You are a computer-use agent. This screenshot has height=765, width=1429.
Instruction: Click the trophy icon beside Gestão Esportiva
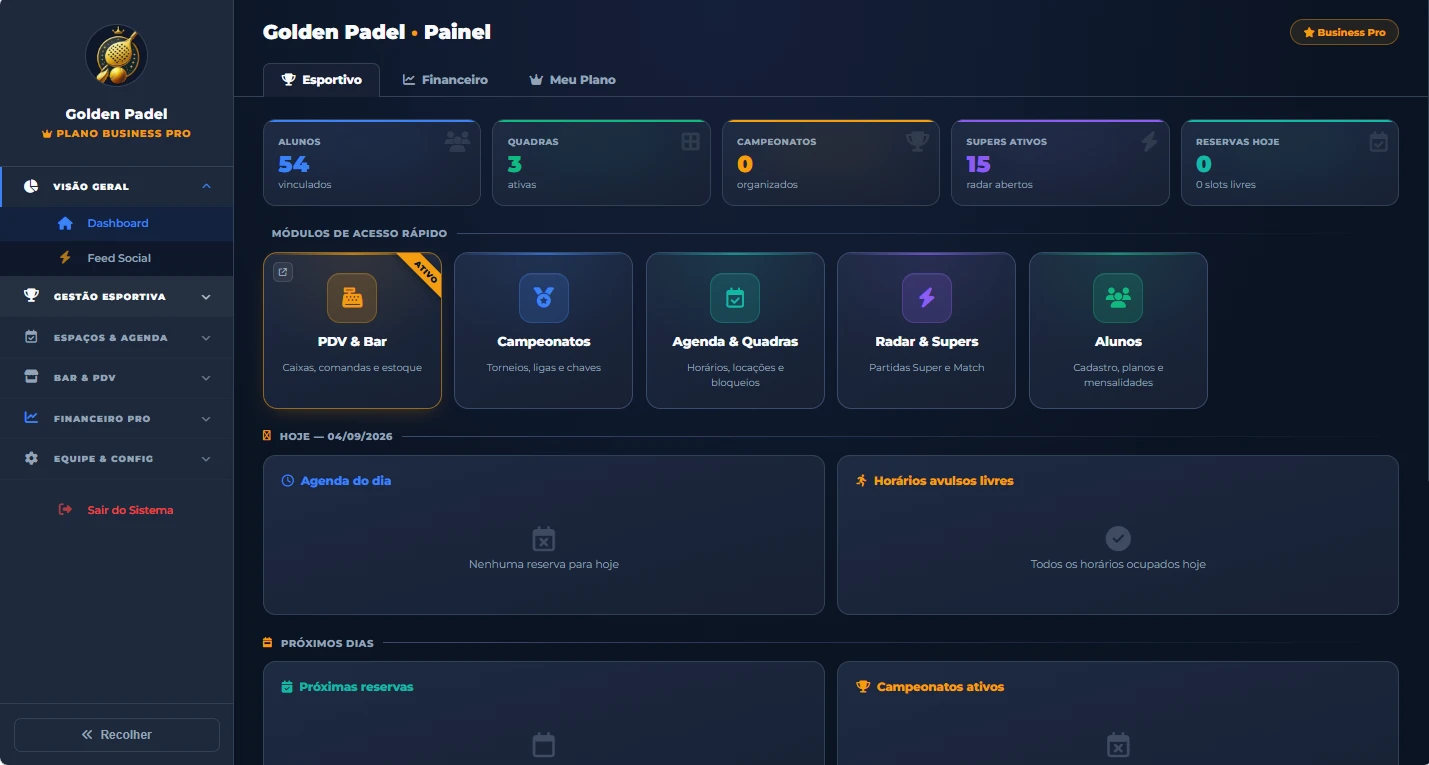[x=32, y=296]
